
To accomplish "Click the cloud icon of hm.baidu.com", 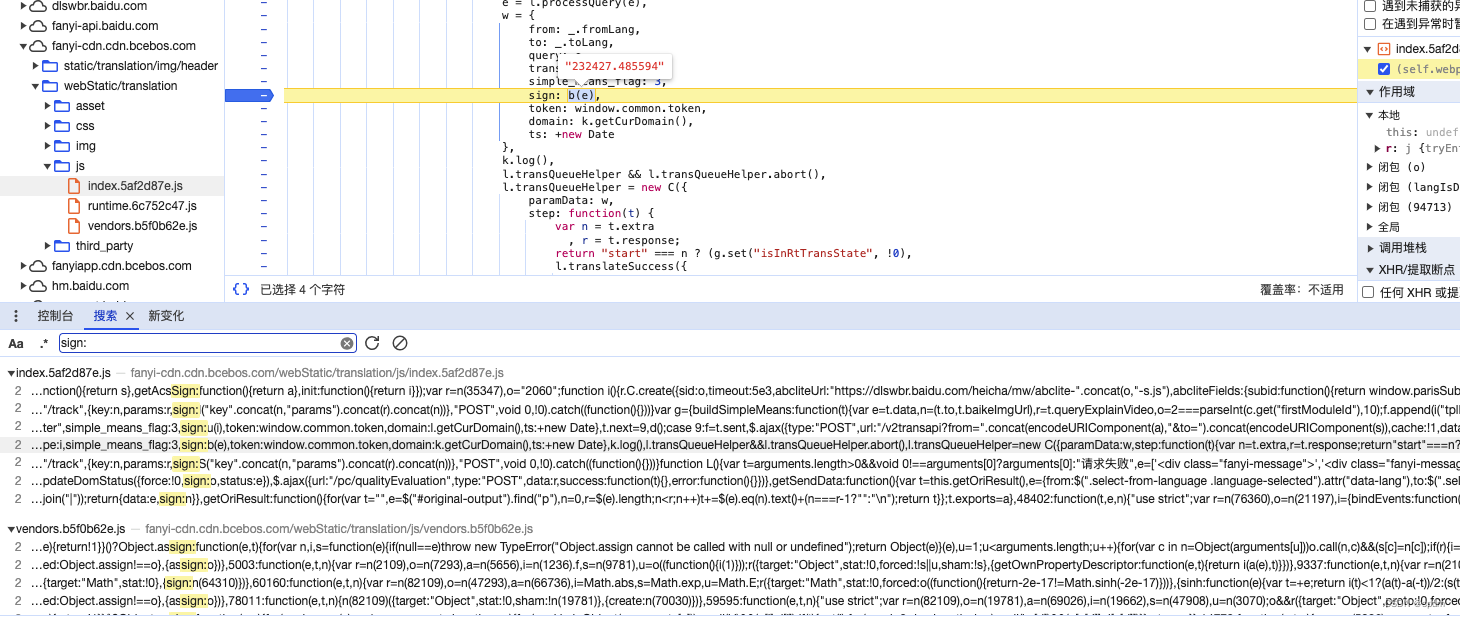I will point(38,286).
